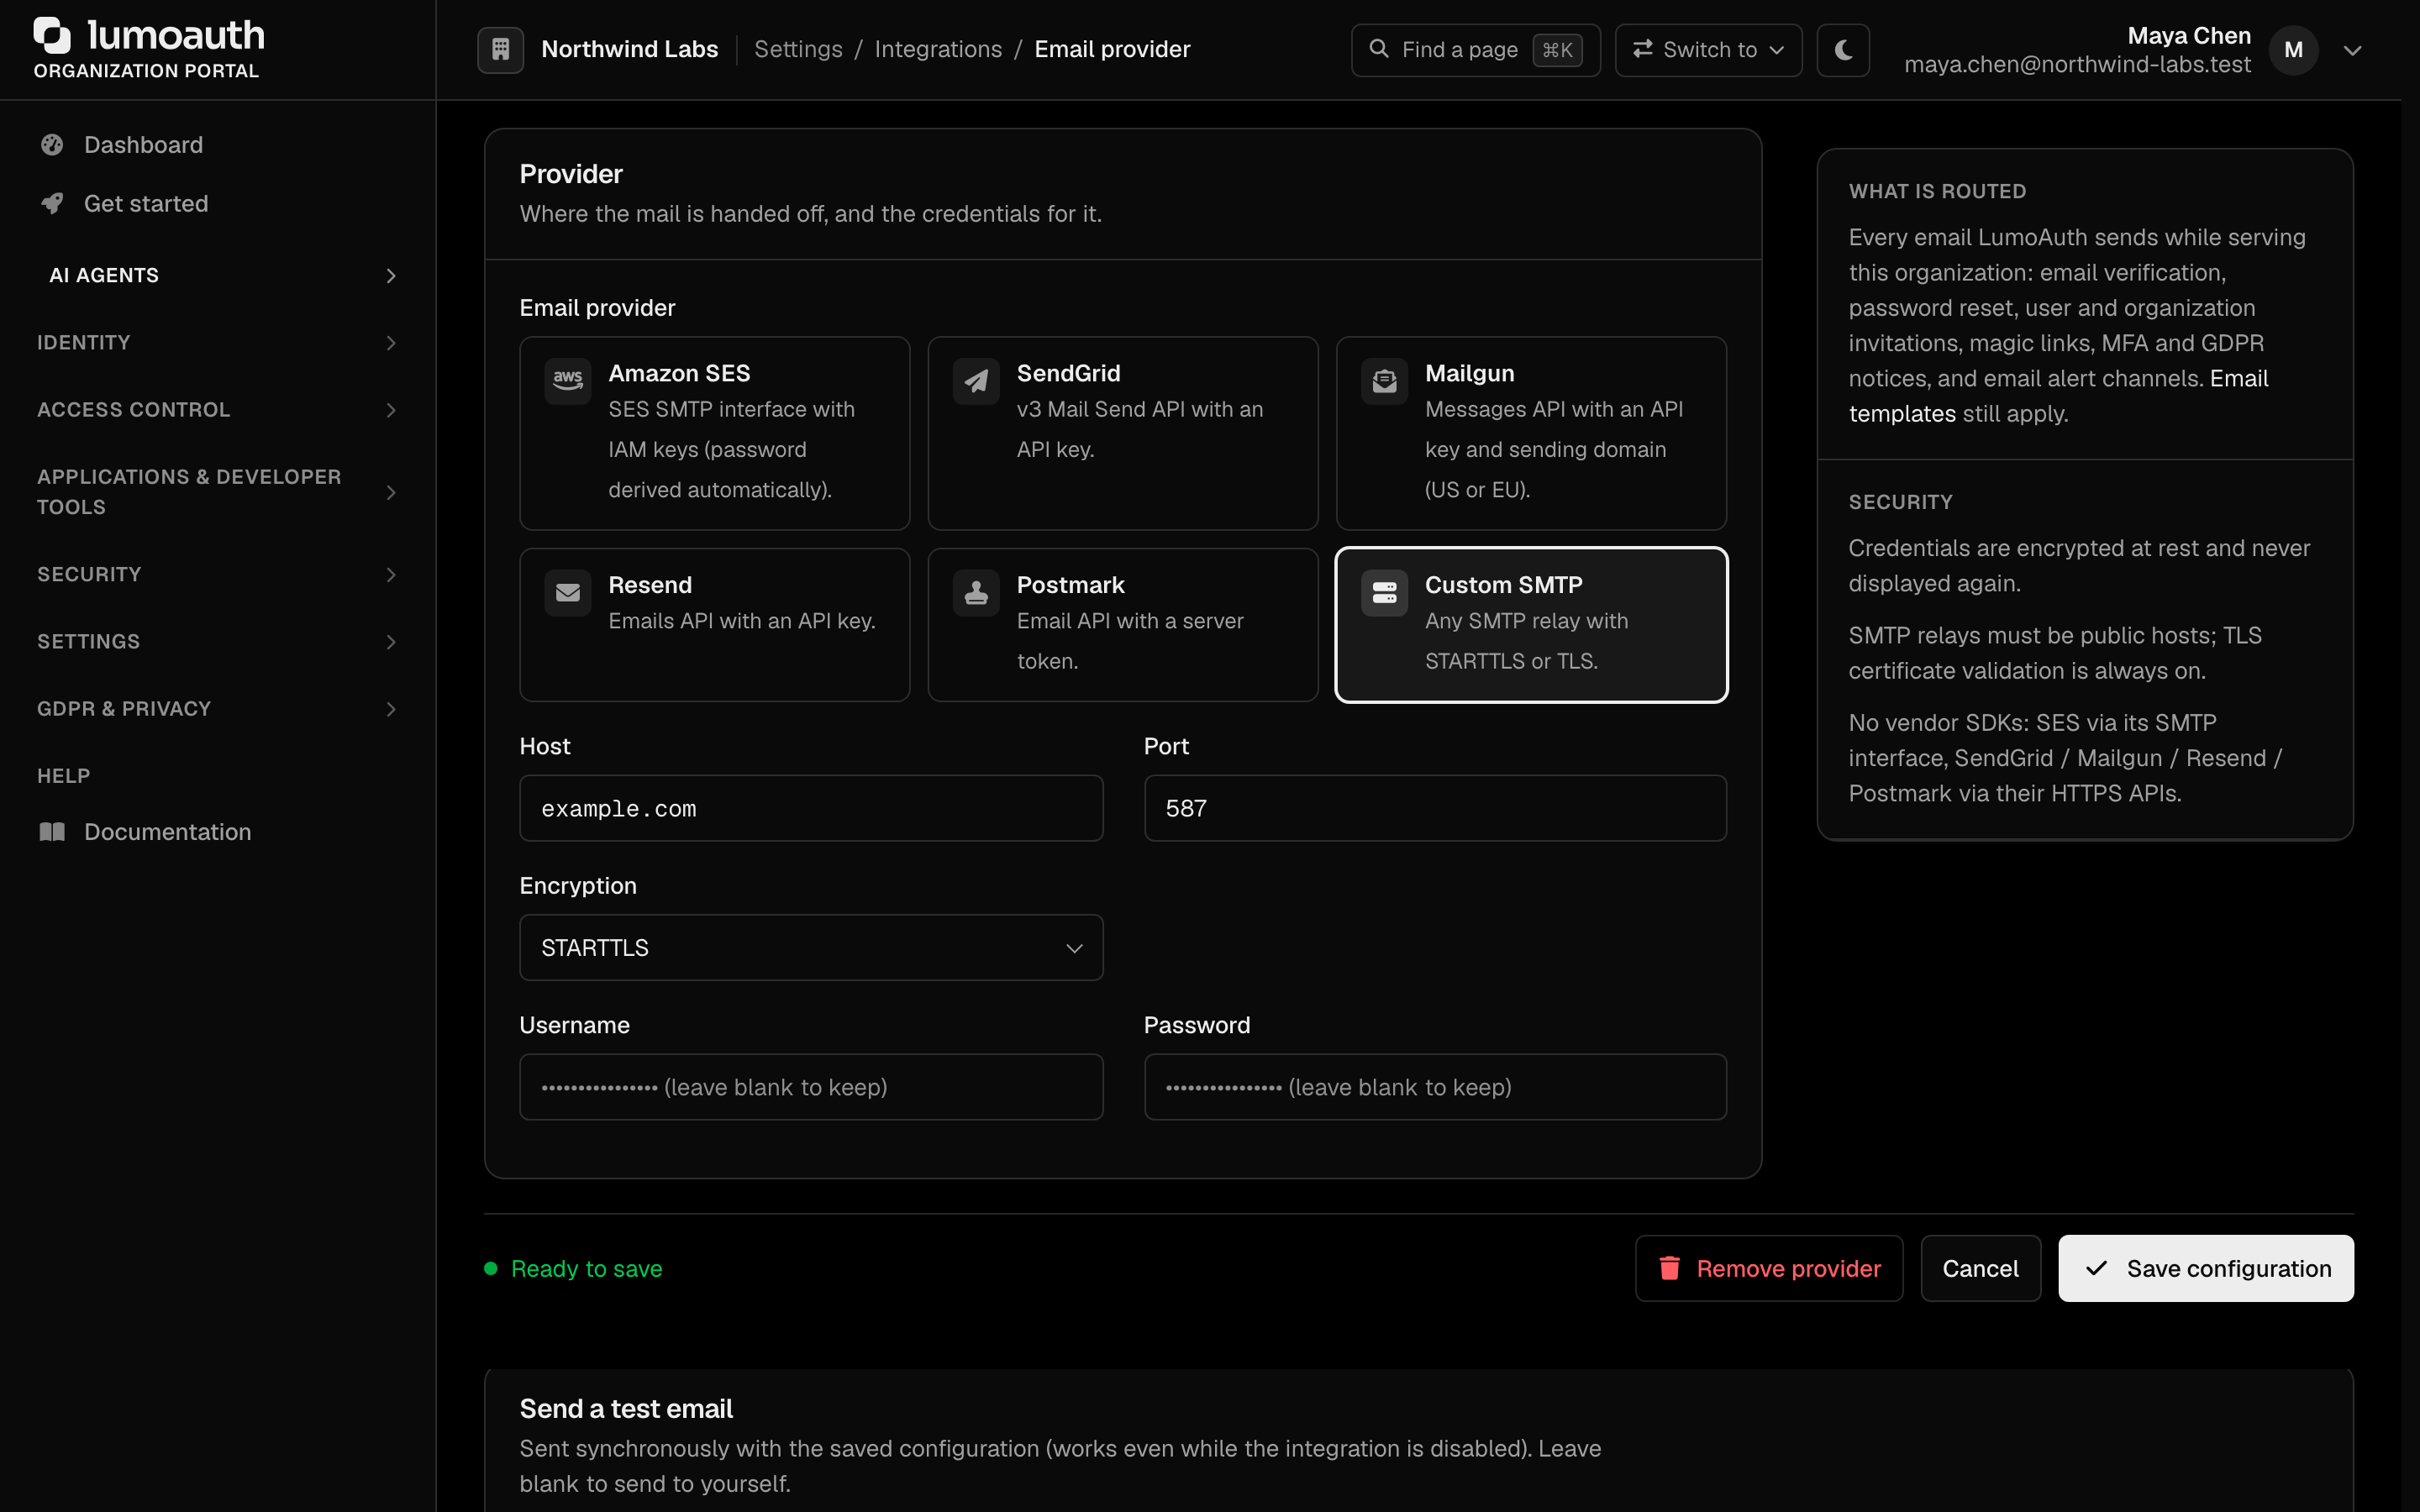Click into the Port field
The width and height of the screenshot is (2420, 1512).
1435,808
